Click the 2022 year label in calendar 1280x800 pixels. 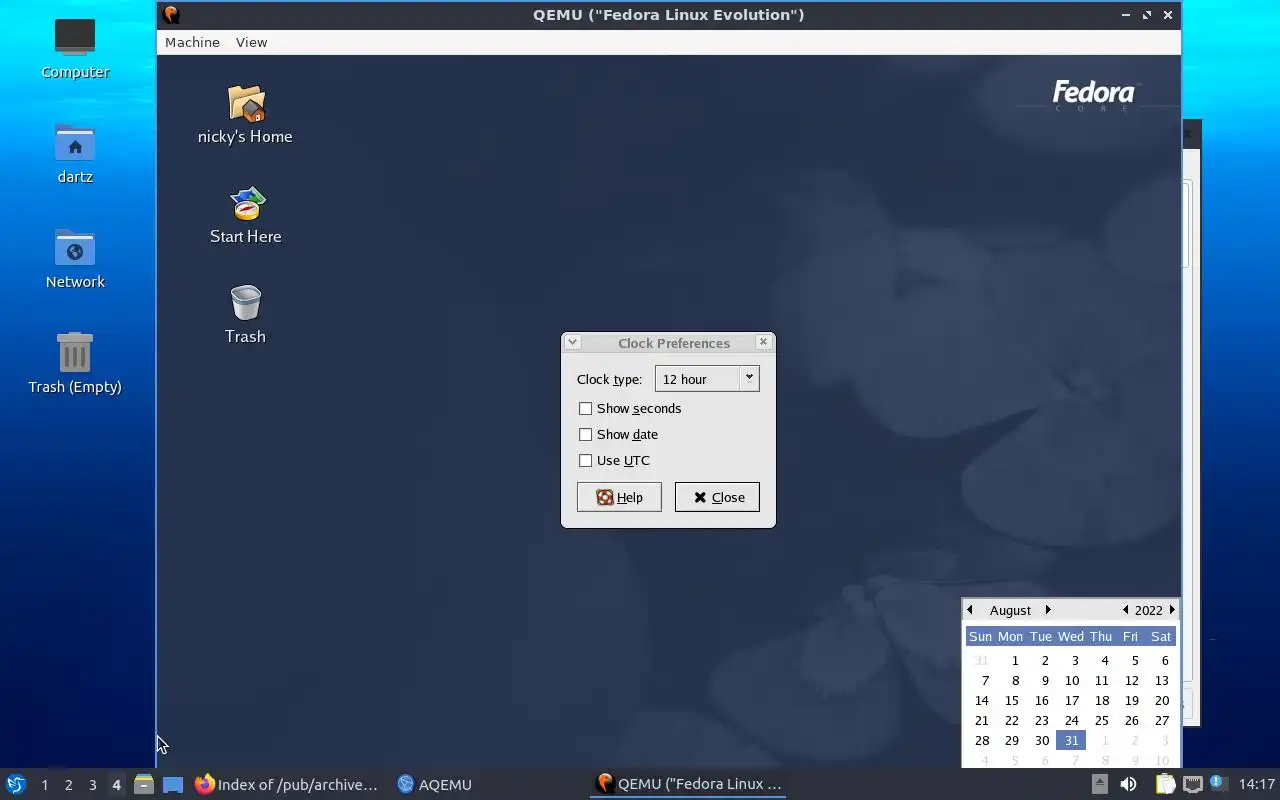point(1149,610)
